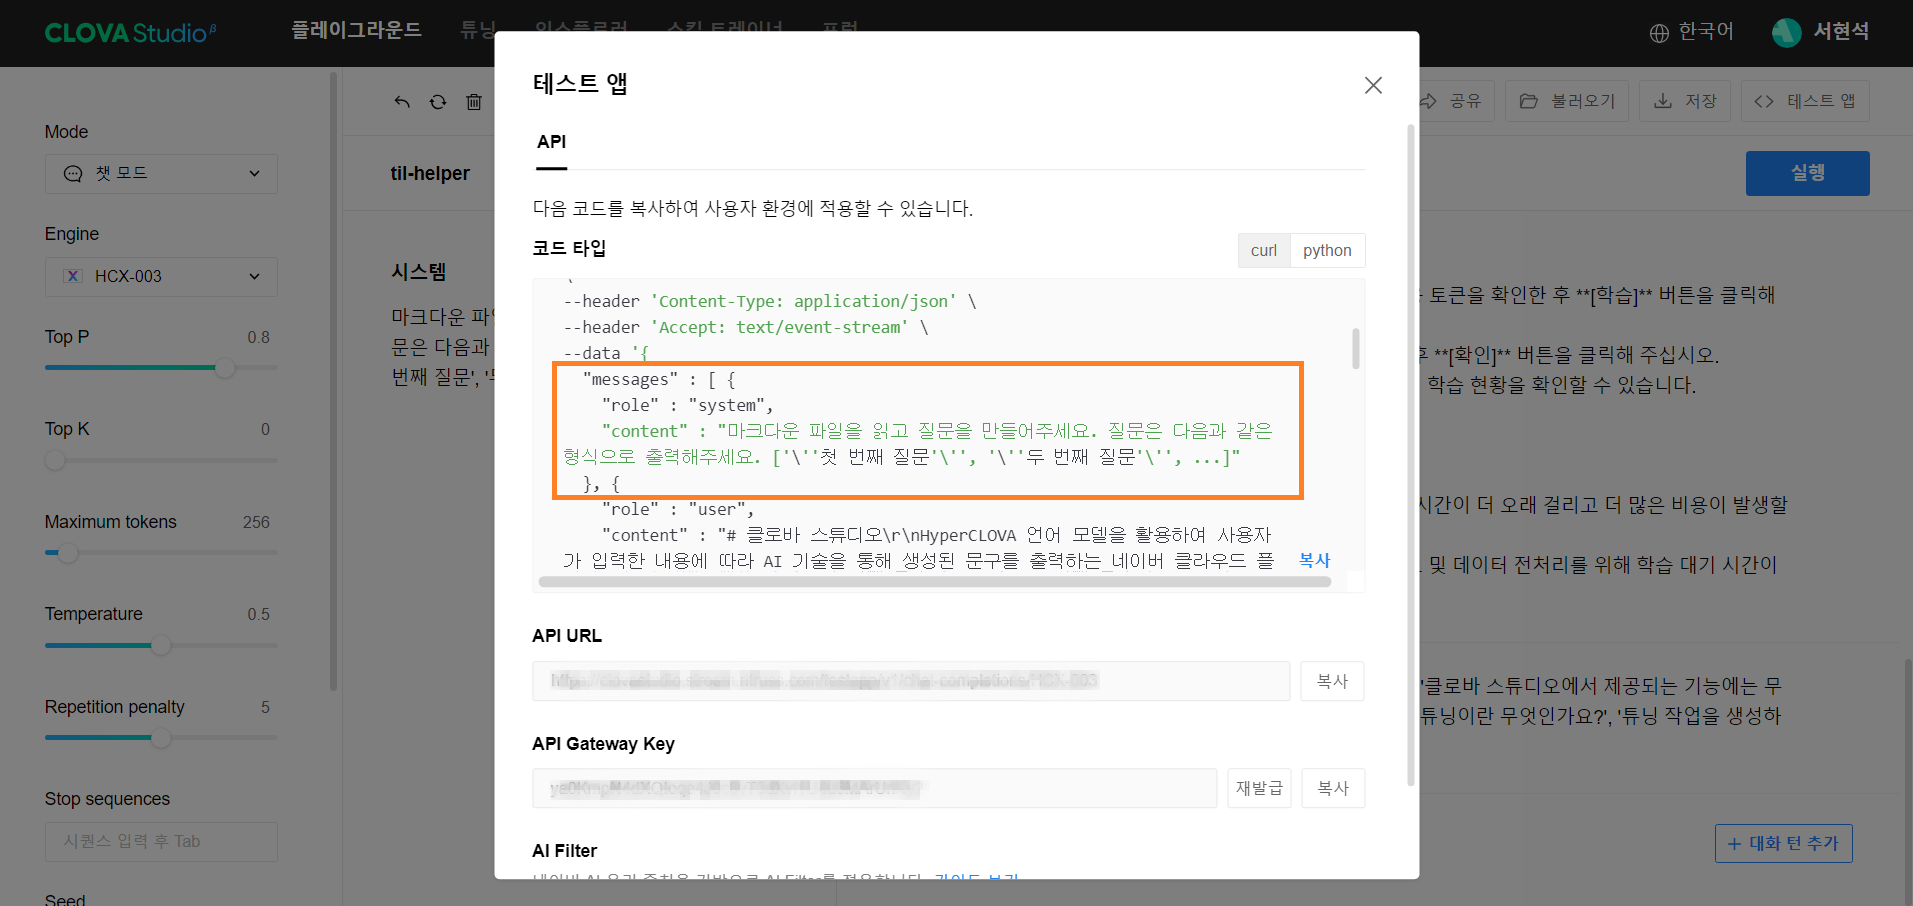1913x906 pixels.
Task: Click the globe language icon
Action: pos(1659,33)
